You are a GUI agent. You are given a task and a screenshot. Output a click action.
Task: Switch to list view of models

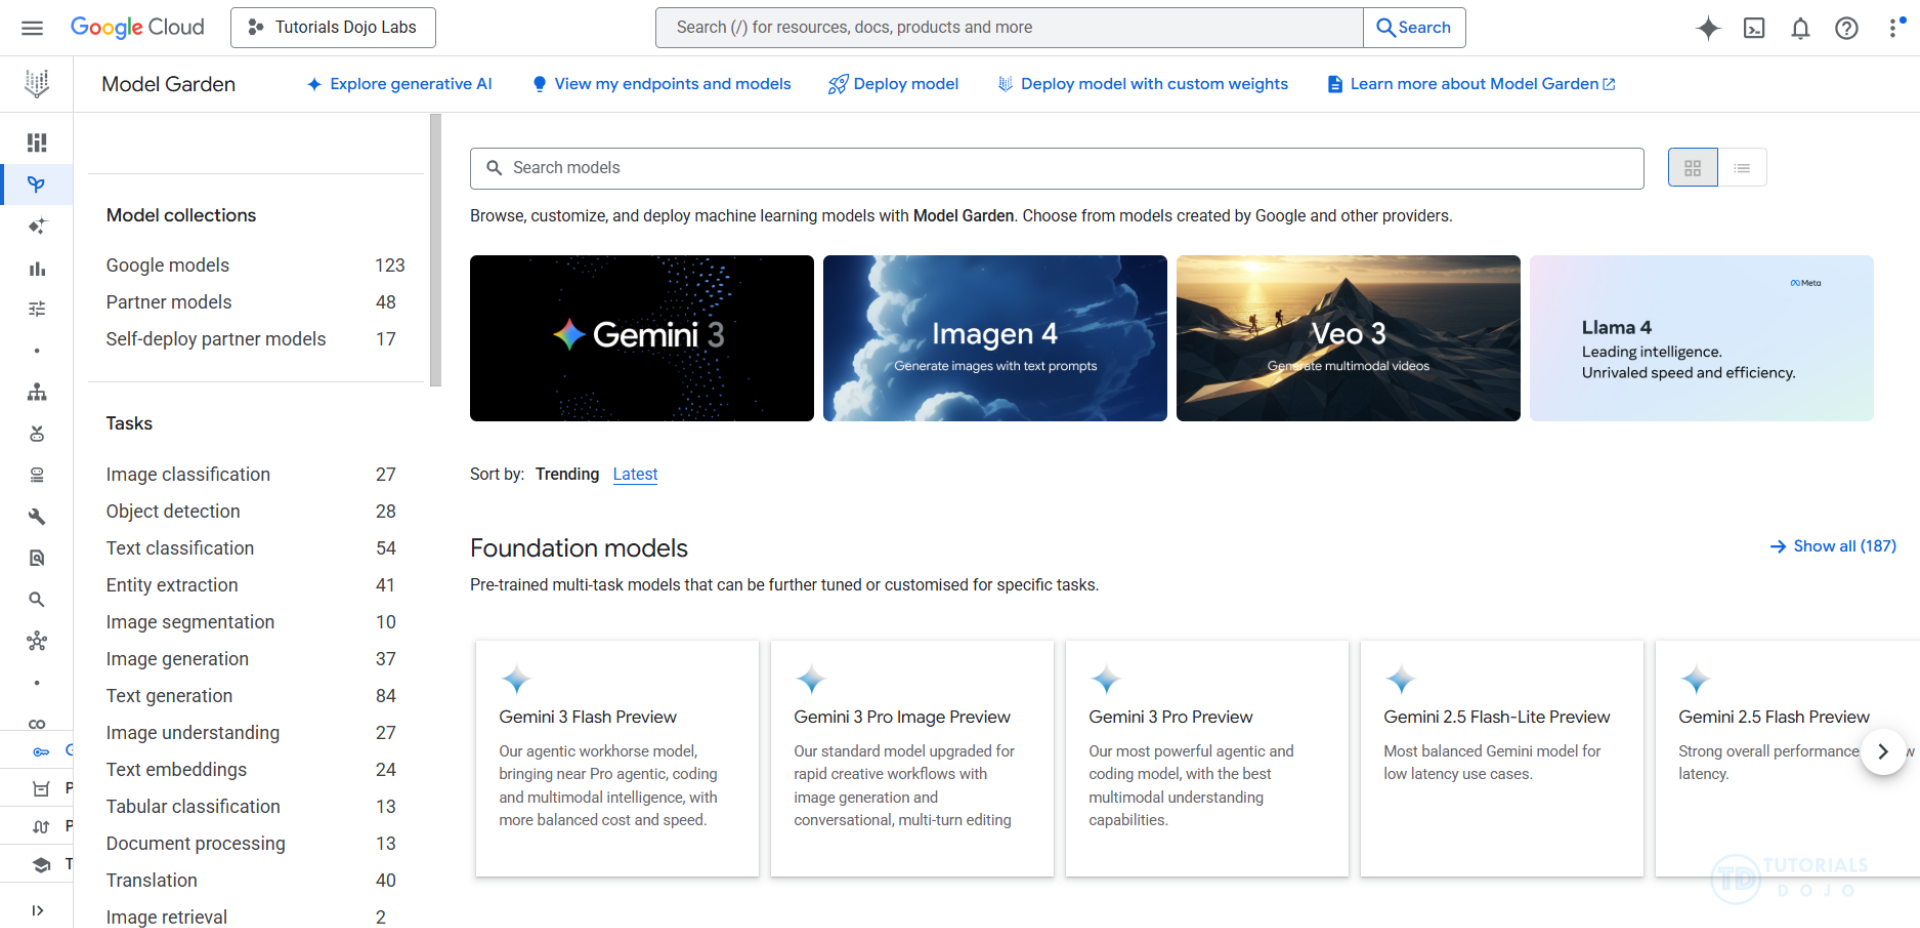tap(1742, 168)
